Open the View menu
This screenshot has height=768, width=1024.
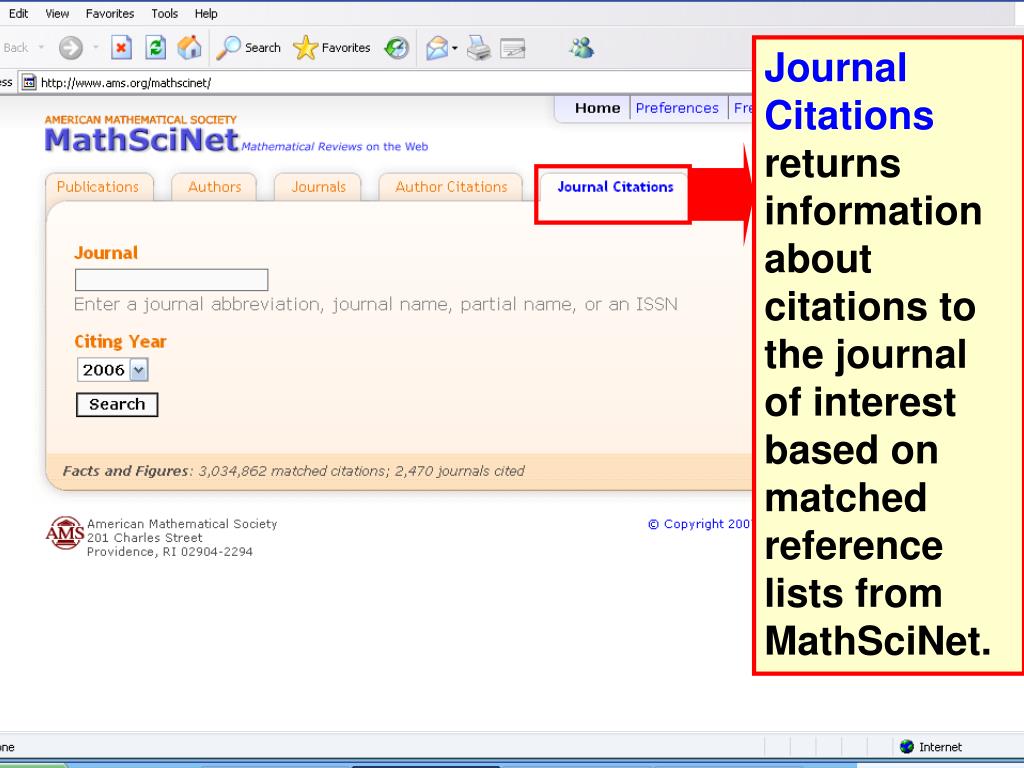pos(57,13)
